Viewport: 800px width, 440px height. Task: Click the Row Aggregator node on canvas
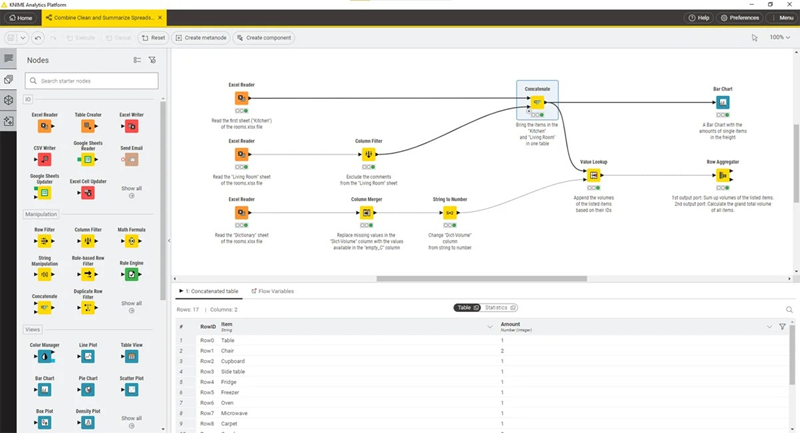pos(722,175)
